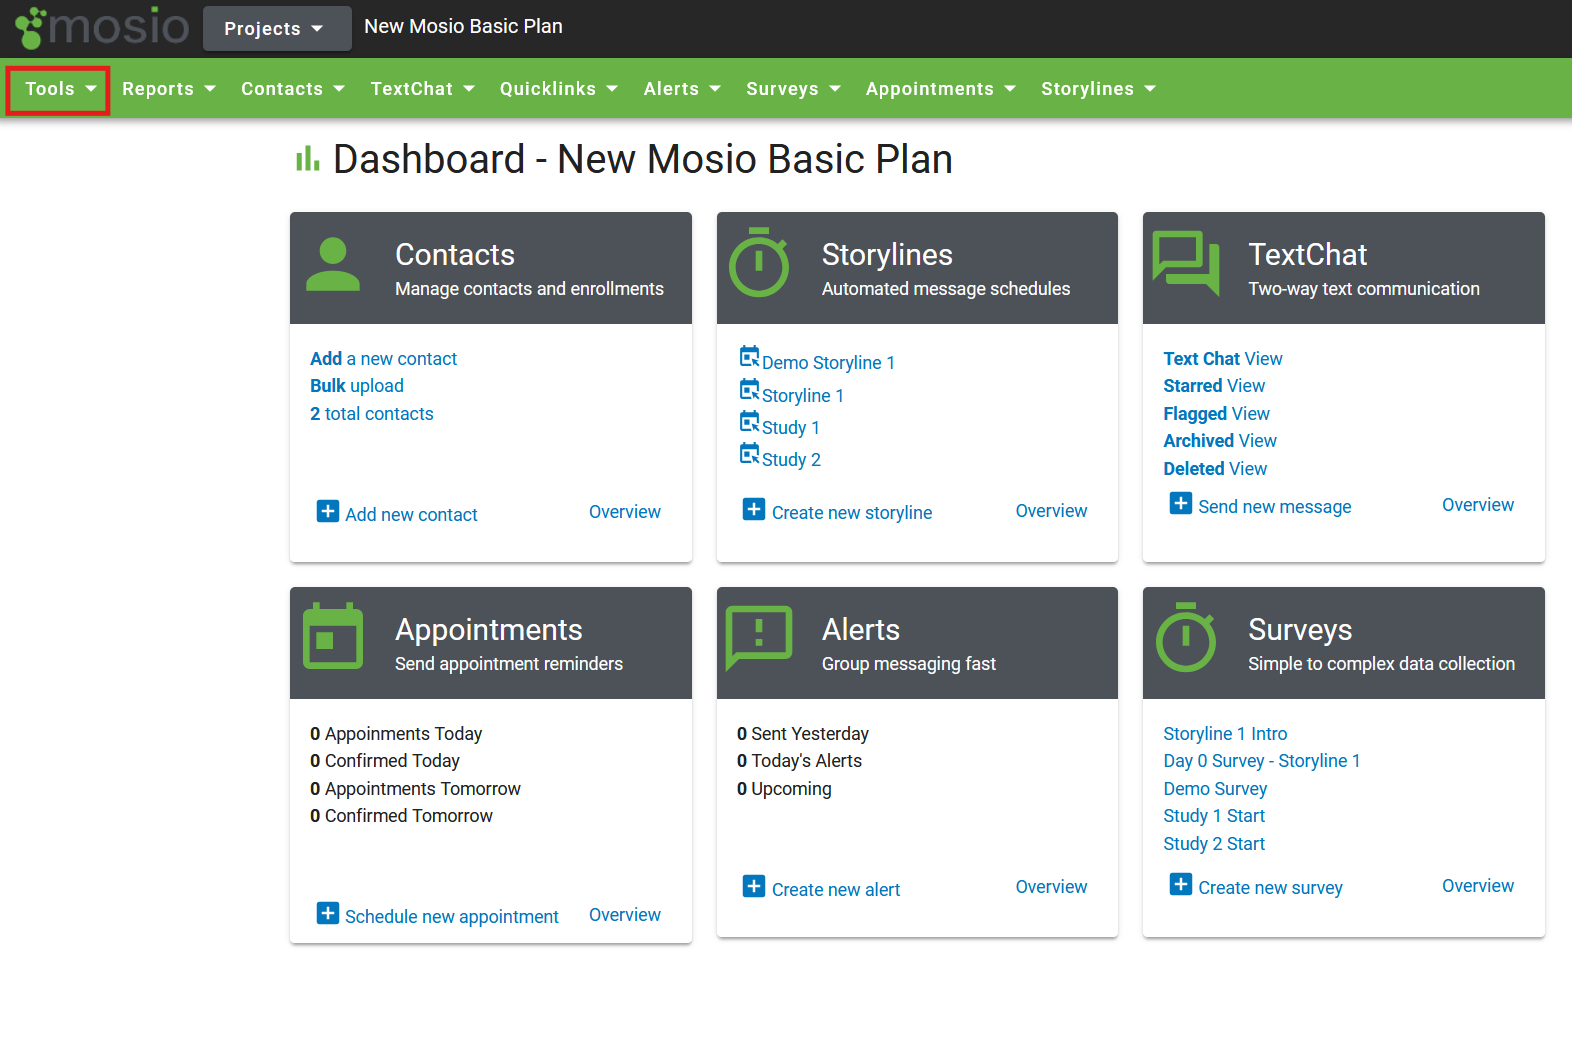Click the dashboard bar chart icon
Screen dimensions: 1572x1052
click(307, 158)
